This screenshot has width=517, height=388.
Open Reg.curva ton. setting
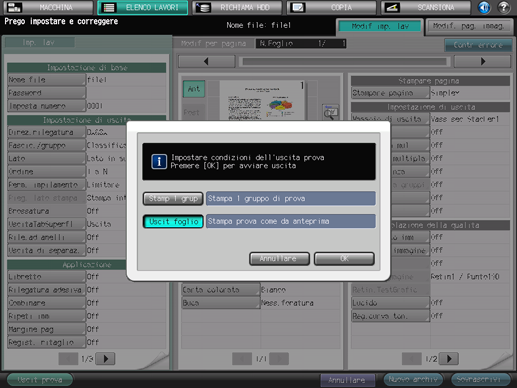coord(390,316)
